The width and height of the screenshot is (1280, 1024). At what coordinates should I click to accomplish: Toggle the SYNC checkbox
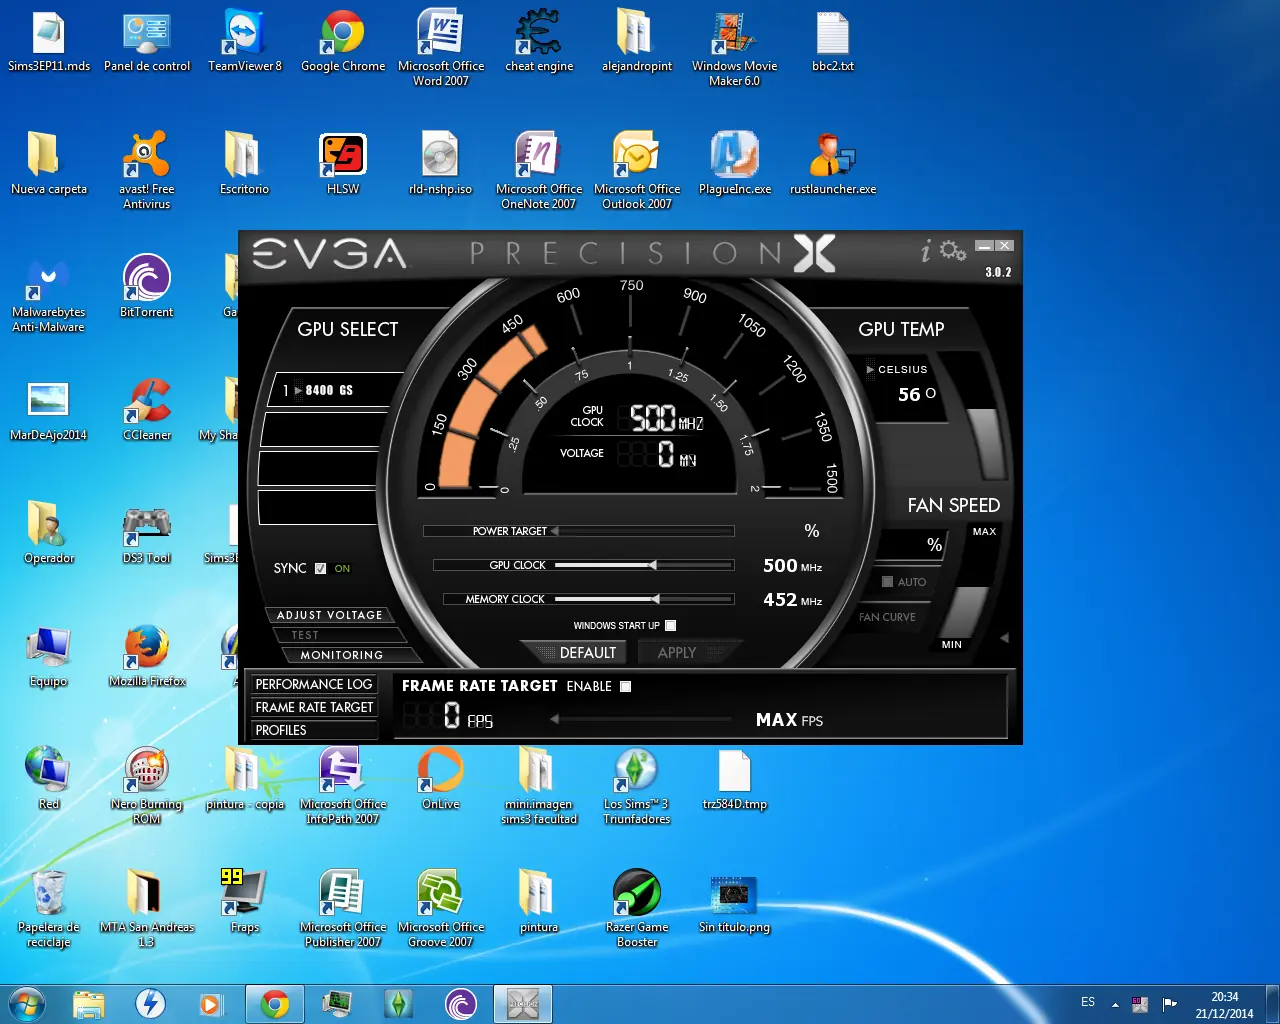click(320, 568)
